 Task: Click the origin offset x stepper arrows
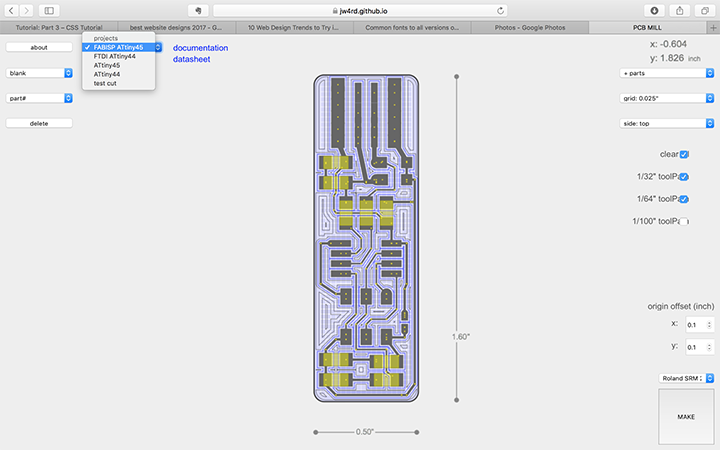click(709, 325)
